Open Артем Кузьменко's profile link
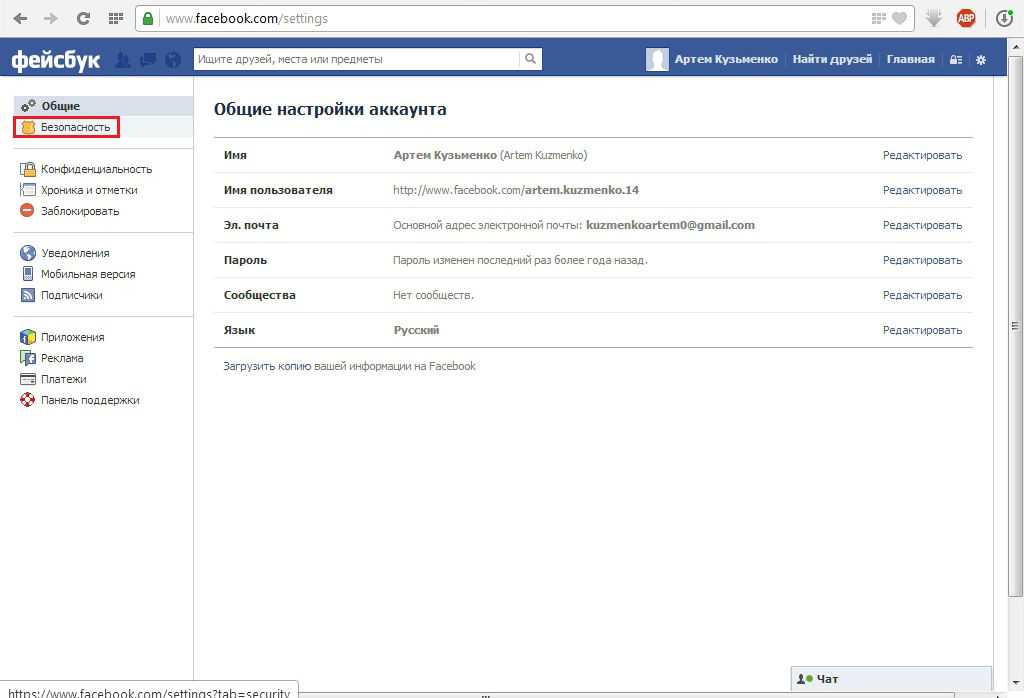Image resolution: width=1024 pixels, height=698 pixels. (726, 59)
